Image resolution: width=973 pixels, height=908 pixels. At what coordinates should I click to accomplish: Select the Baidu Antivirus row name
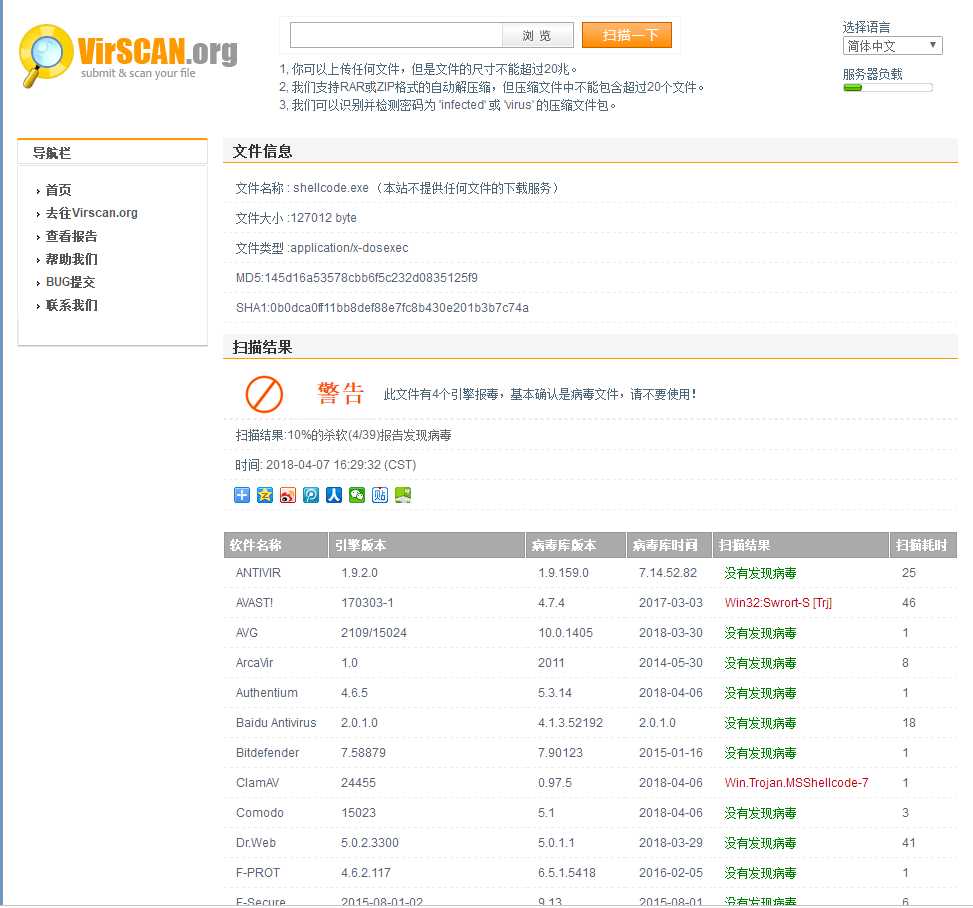tap(276, 722)
